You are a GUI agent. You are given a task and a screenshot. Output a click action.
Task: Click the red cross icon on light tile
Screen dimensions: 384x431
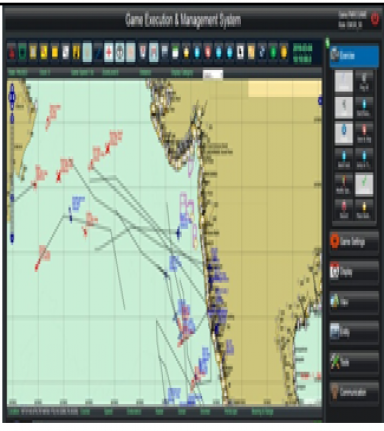pyautogui.click(x=109, y=53)
